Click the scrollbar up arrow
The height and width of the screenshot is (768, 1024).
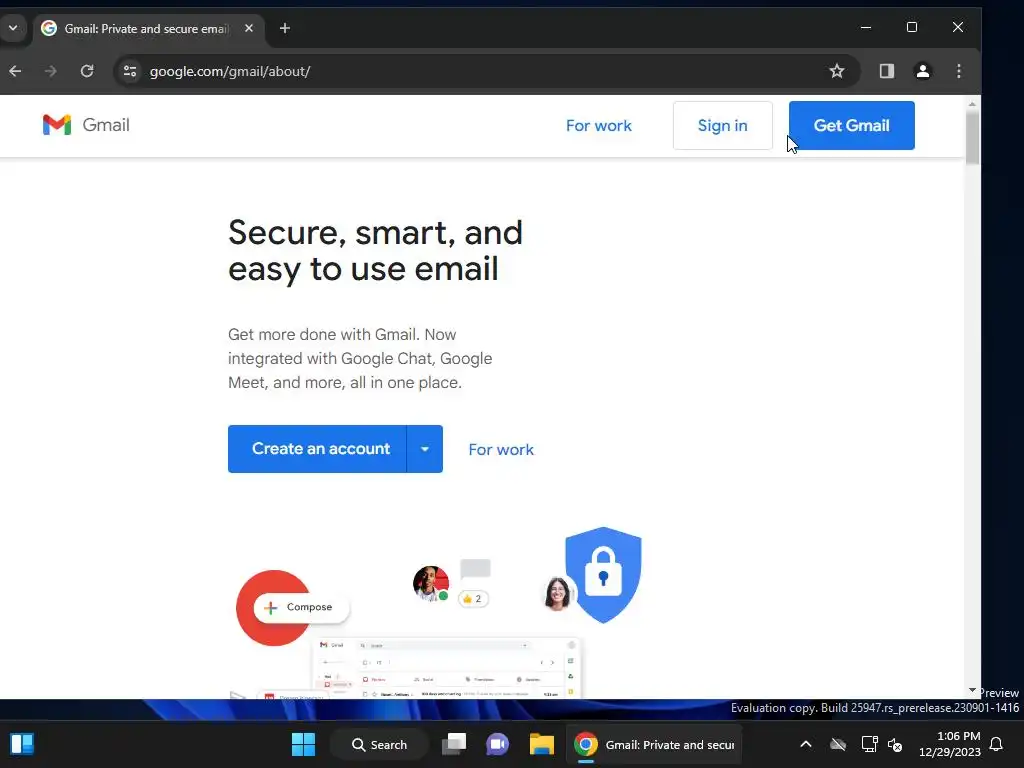(x=972, y=103)
